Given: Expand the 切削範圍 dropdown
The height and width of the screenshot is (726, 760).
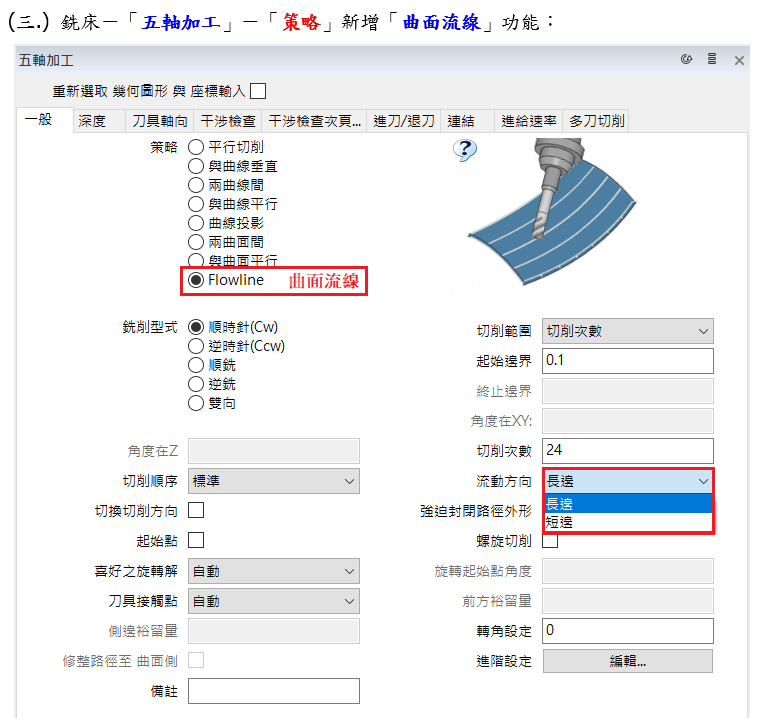Looking at the screenshot, I should [x=627, y=331].
